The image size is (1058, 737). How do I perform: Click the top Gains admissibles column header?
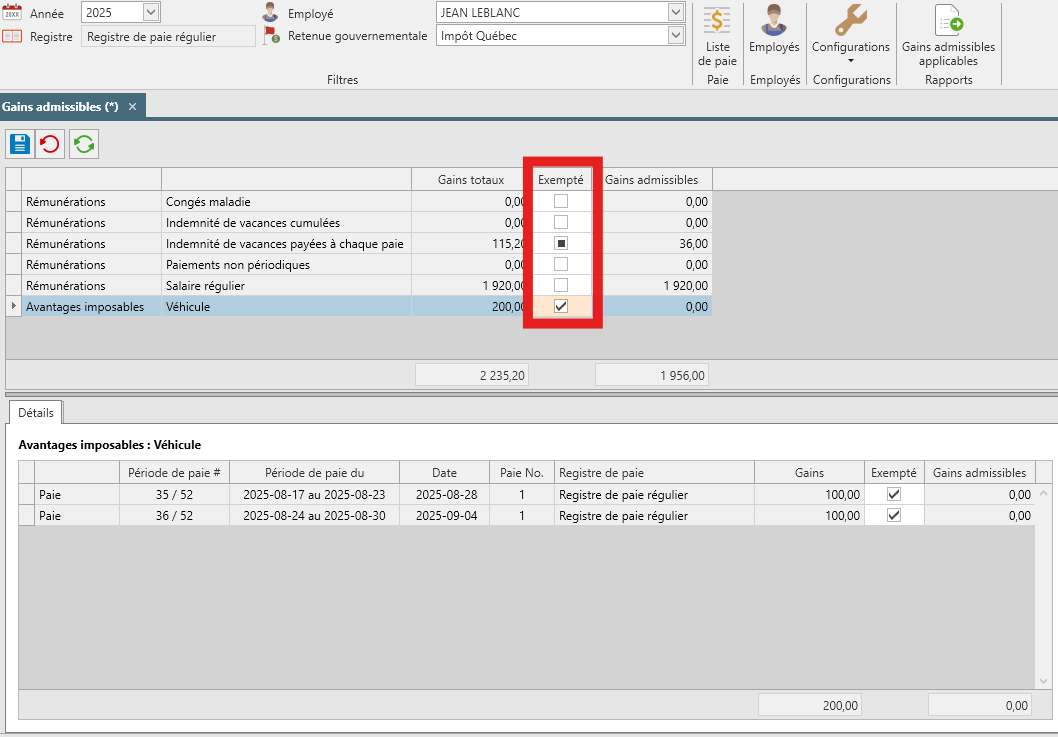tap(652, 180)
